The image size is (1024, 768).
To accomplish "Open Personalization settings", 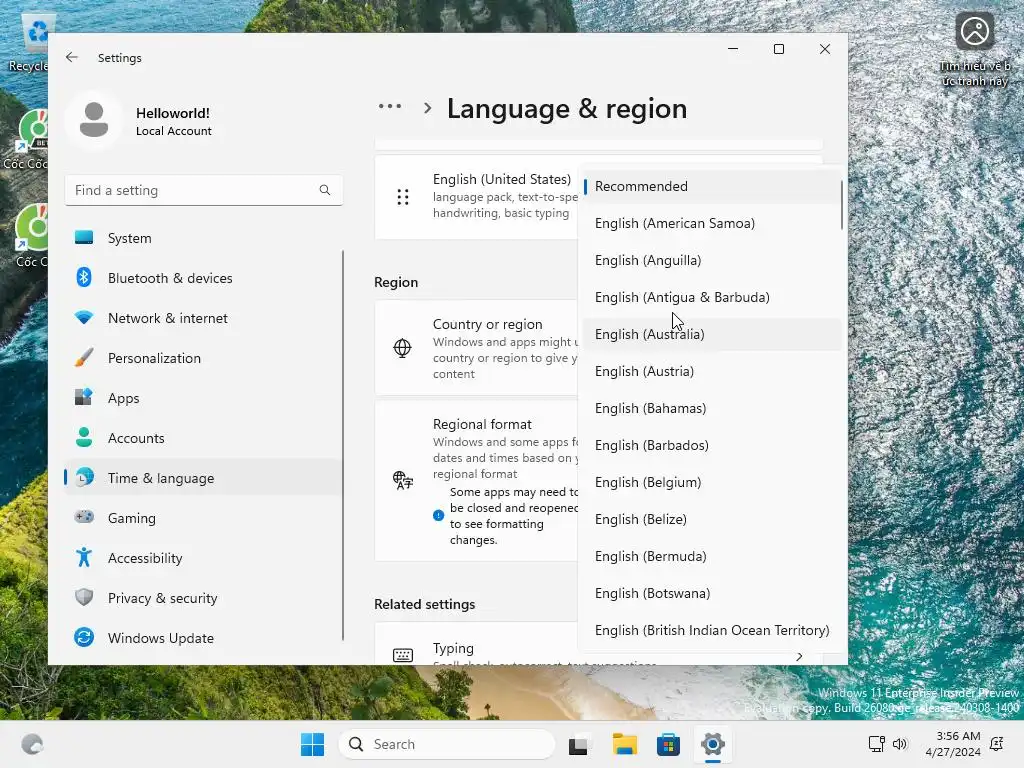I will coord(203,358).
